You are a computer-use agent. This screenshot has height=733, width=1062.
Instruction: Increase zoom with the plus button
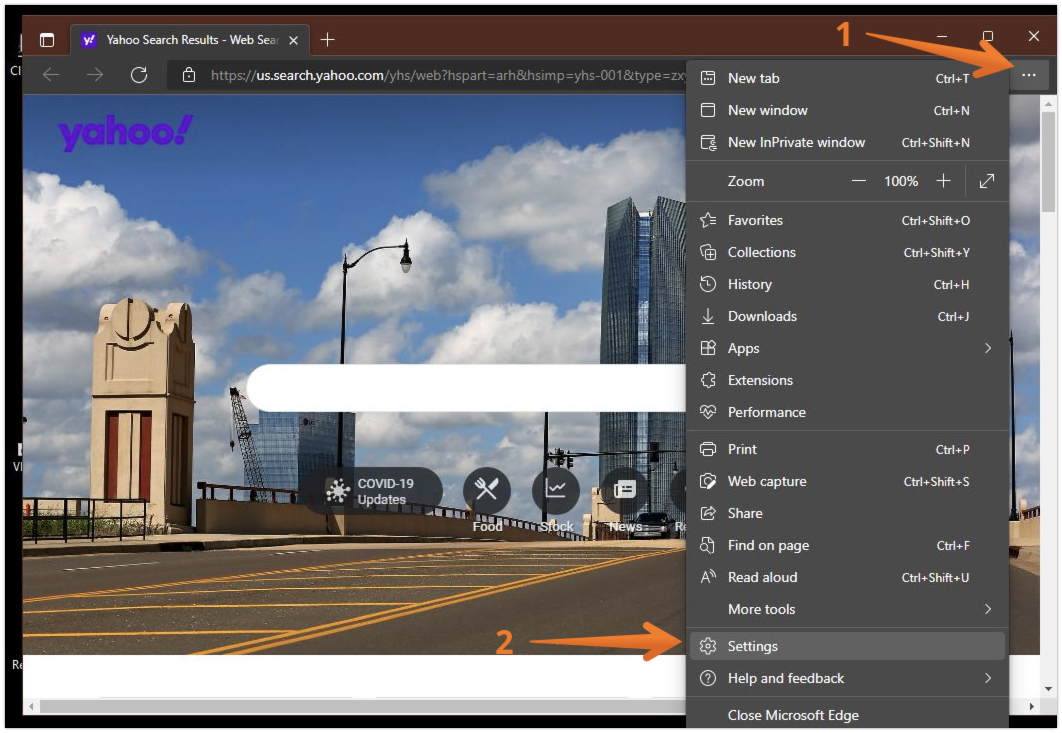click(942, 181)
